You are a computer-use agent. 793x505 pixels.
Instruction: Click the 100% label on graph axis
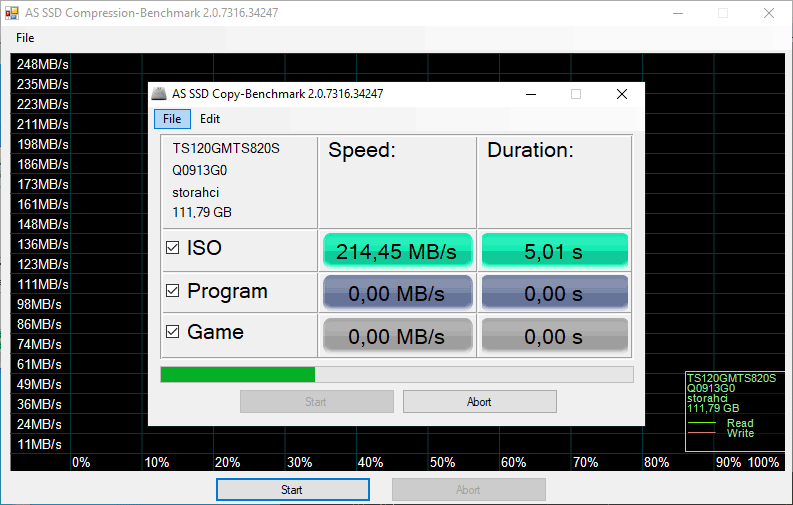[x=763, y=462]
